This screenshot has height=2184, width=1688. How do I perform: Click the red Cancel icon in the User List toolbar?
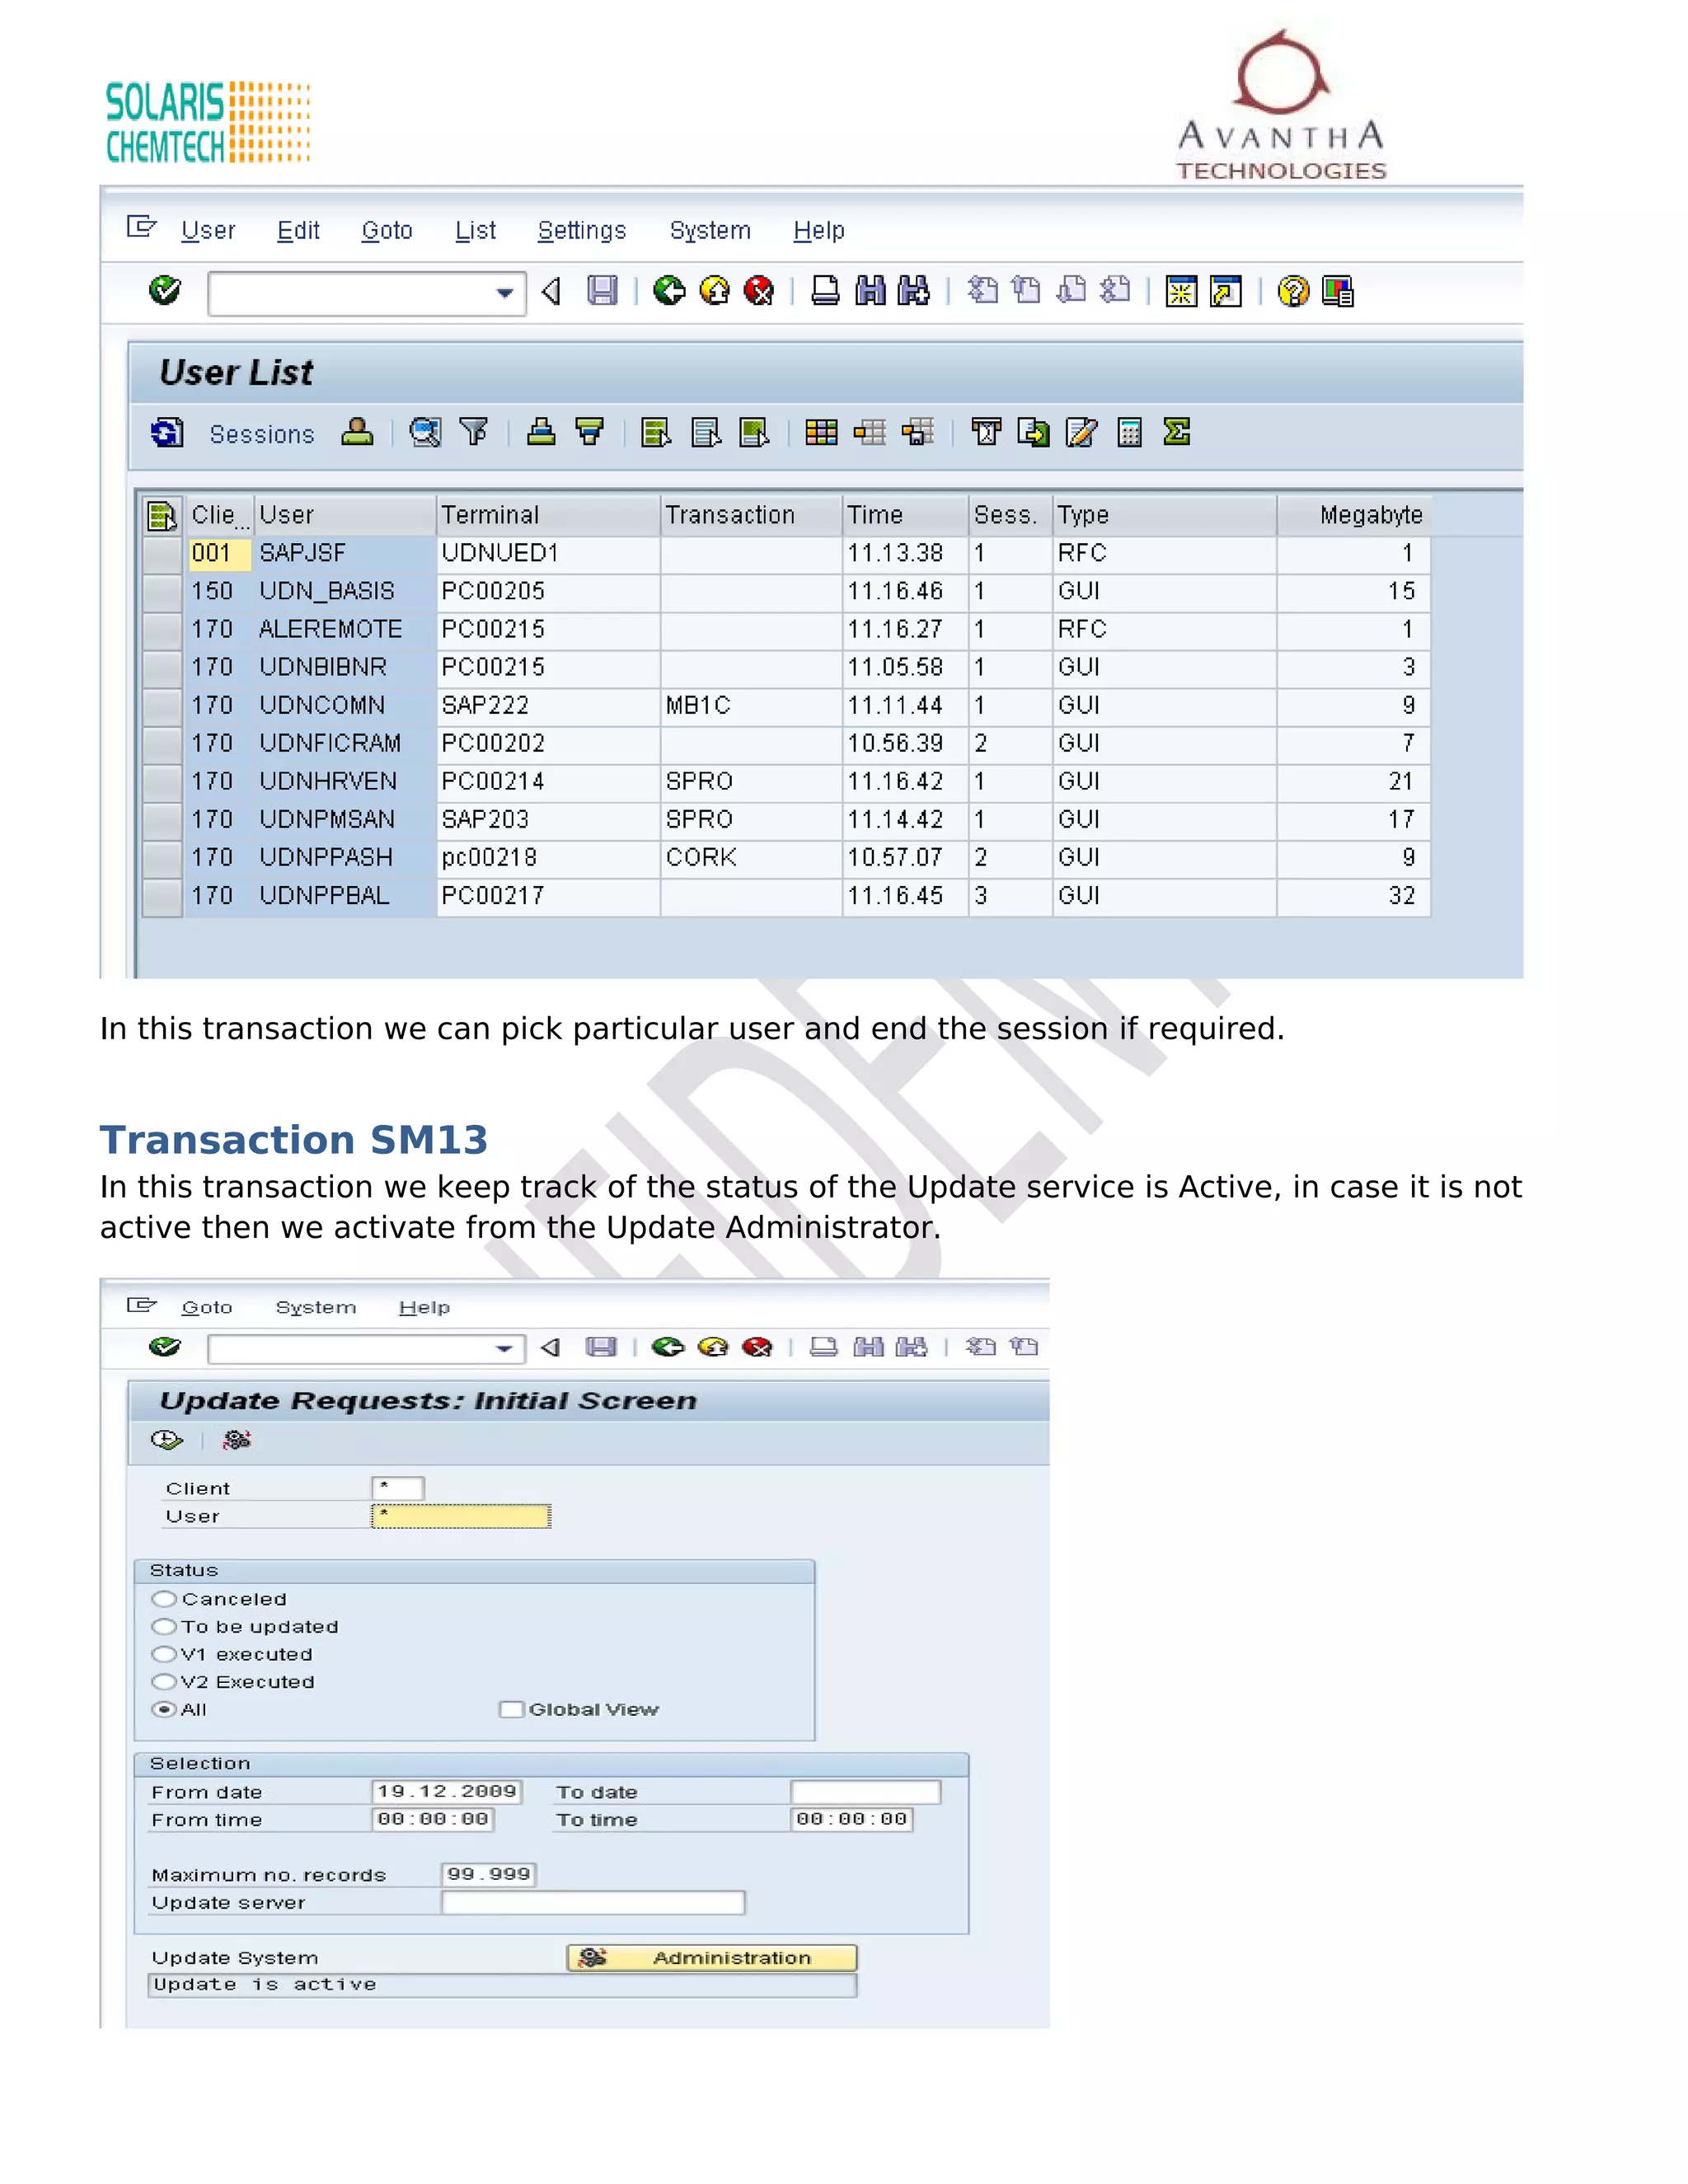coord(759,291)
